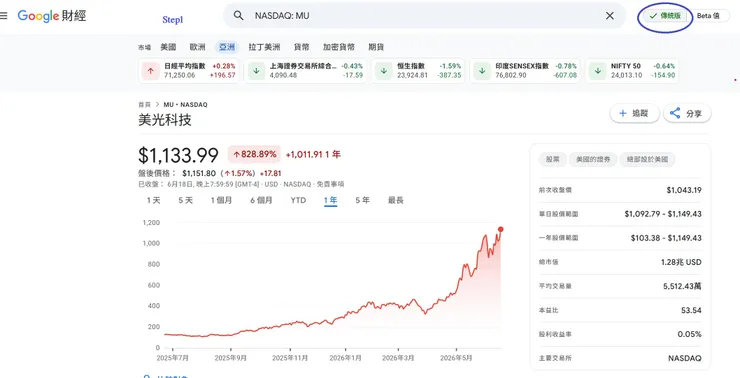This screenshot has width=740, height=378.
Task: Clear the search box with X
Action: tap(610, 16)
